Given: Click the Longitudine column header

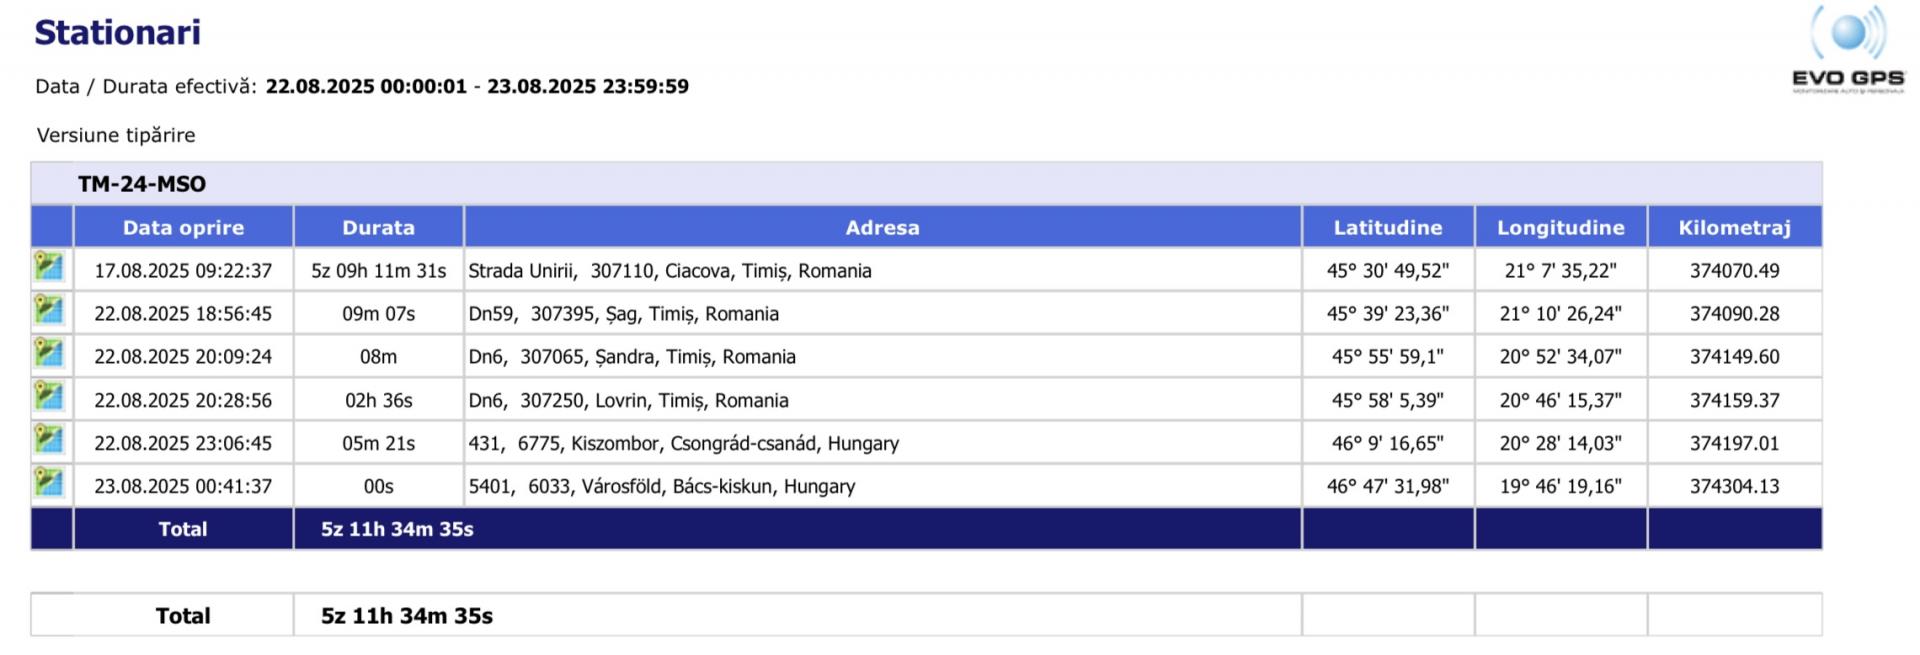Looking at the screenshot, I should [1560, 228].
